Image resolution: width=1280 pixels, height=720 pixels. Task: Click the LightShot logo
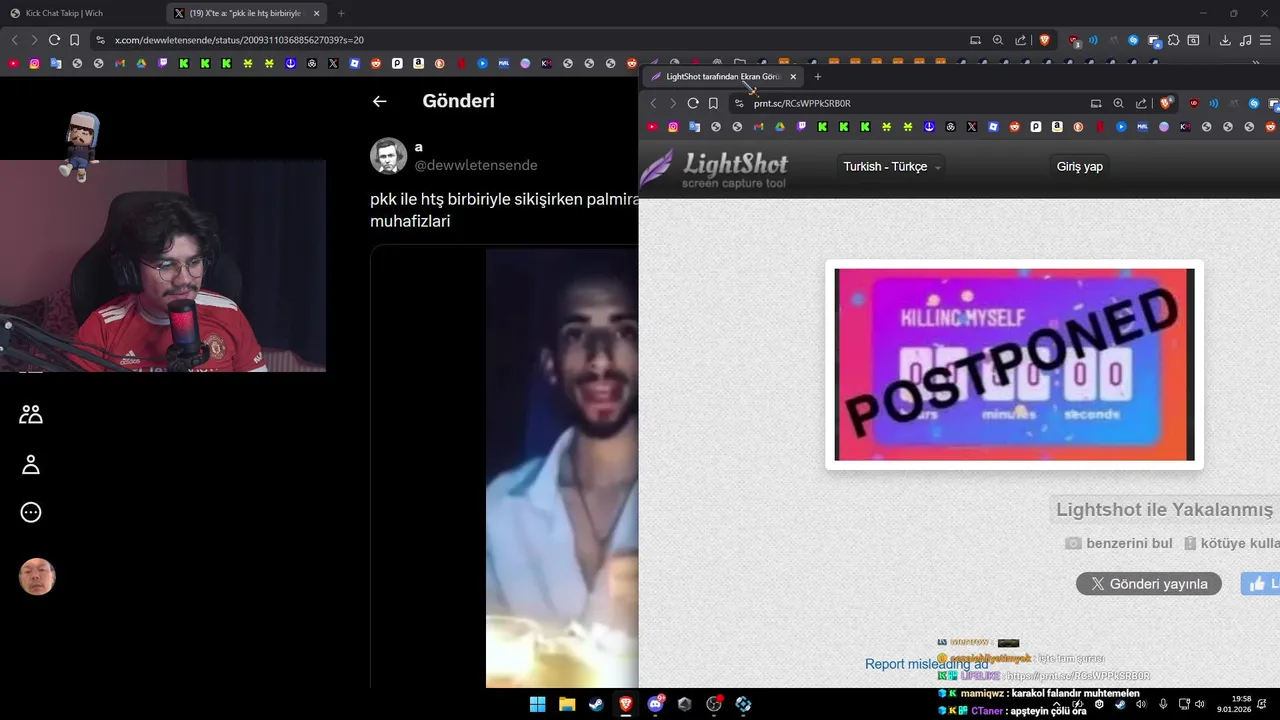click(714, 168)
